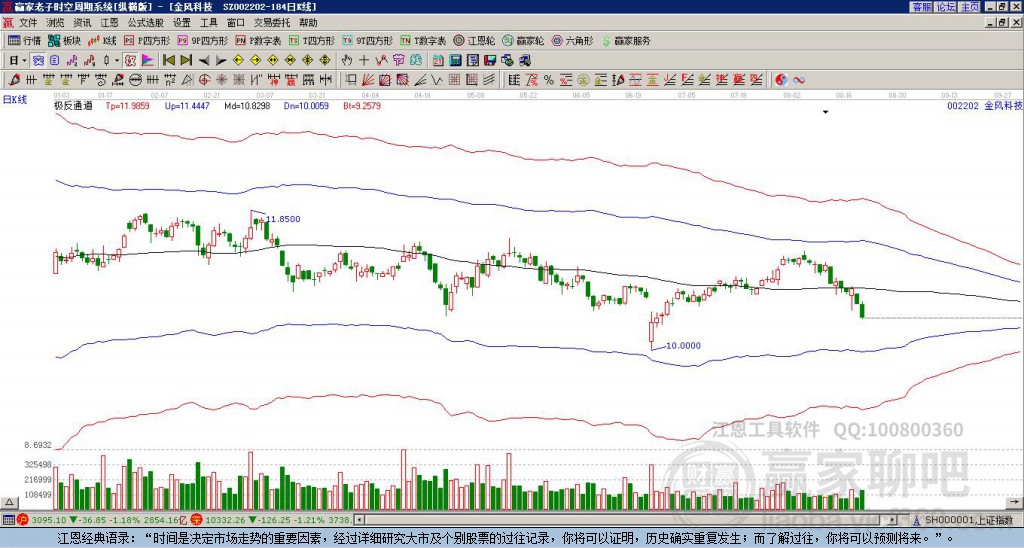This screenshot has height=548, width=1024.
Task: Click the infinity wave icon
Action: [x=799, y=80]
